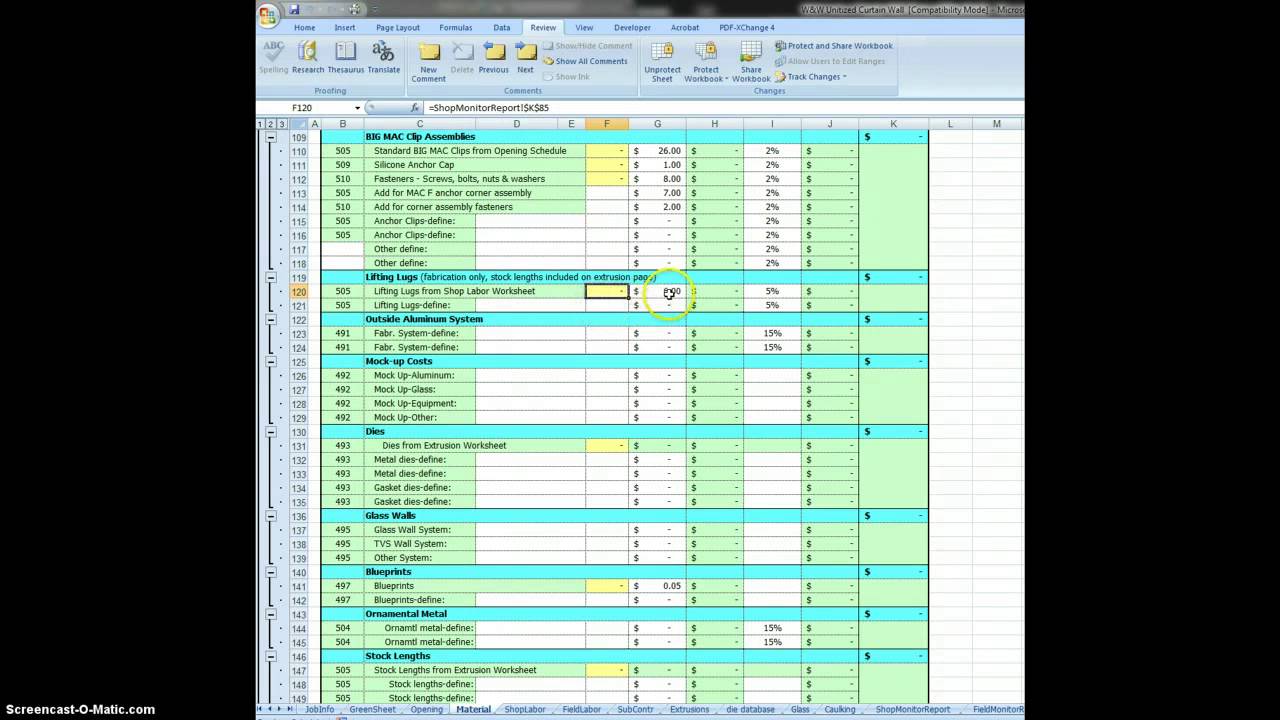Open the die database sheet tab

[750, 709]
